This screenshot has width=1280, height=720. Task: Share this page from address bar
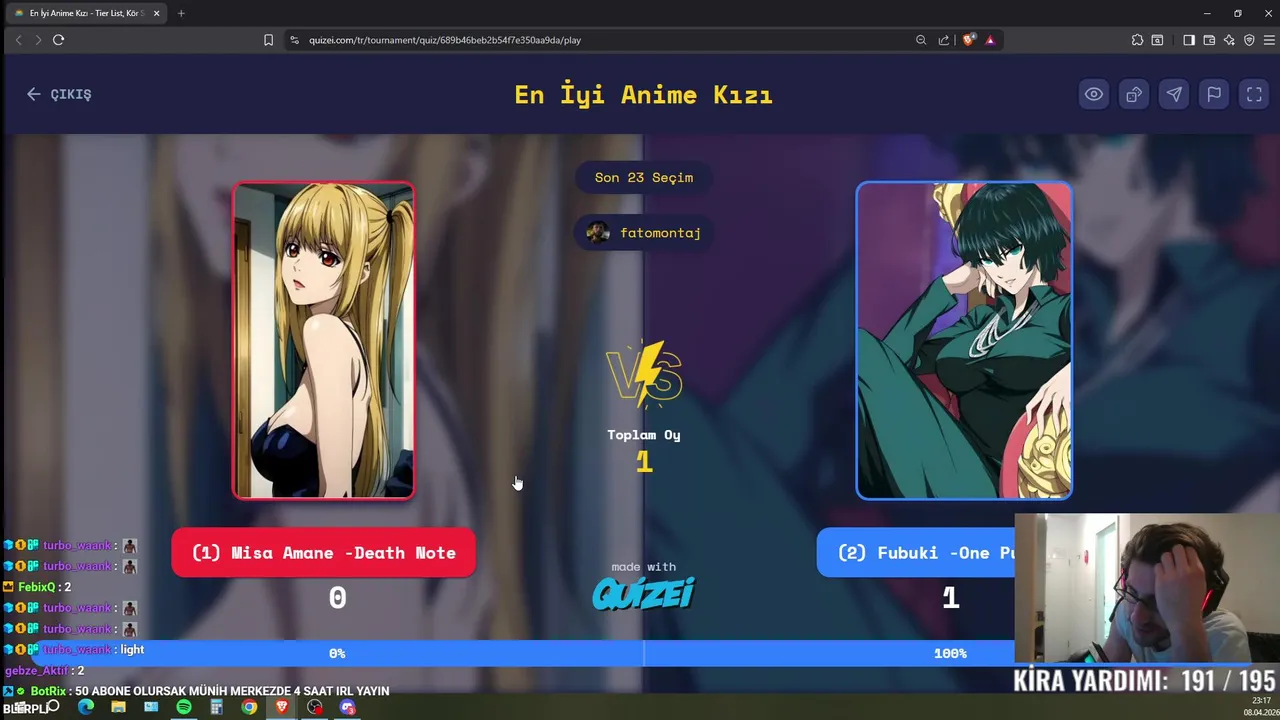(x=944, y=40)
